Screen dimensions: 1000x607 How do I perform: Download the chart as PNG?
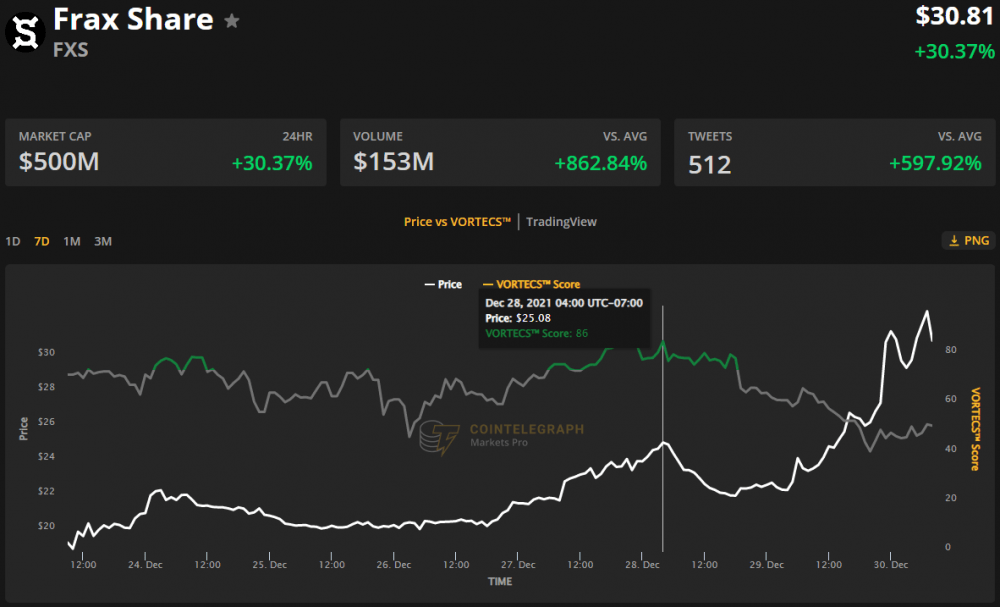(969, 240)
